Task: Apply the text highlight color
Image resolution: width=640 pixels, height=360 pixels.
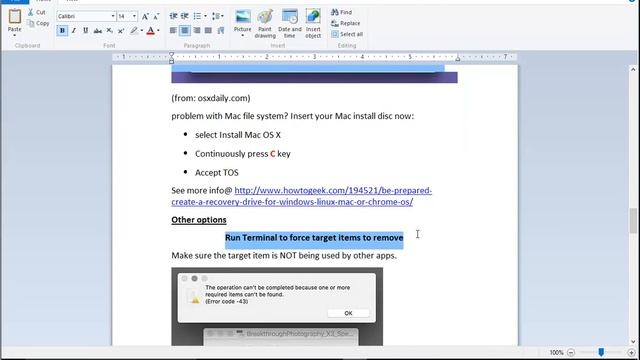Action: (134, 31)
